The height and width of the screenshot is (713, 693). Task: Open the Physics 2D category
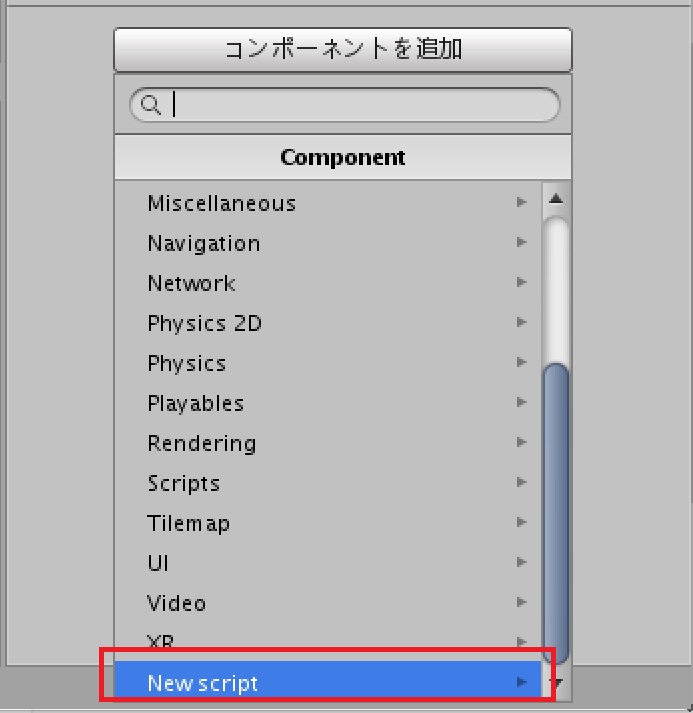[205, 323]
